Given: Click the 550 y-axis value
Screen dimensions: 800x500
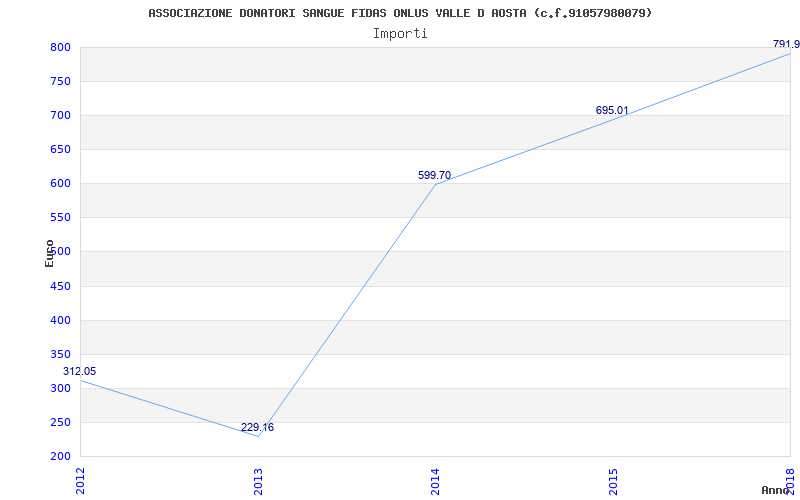Looking at the screenshot, I should pyautogui.click(x=60, y=218).
